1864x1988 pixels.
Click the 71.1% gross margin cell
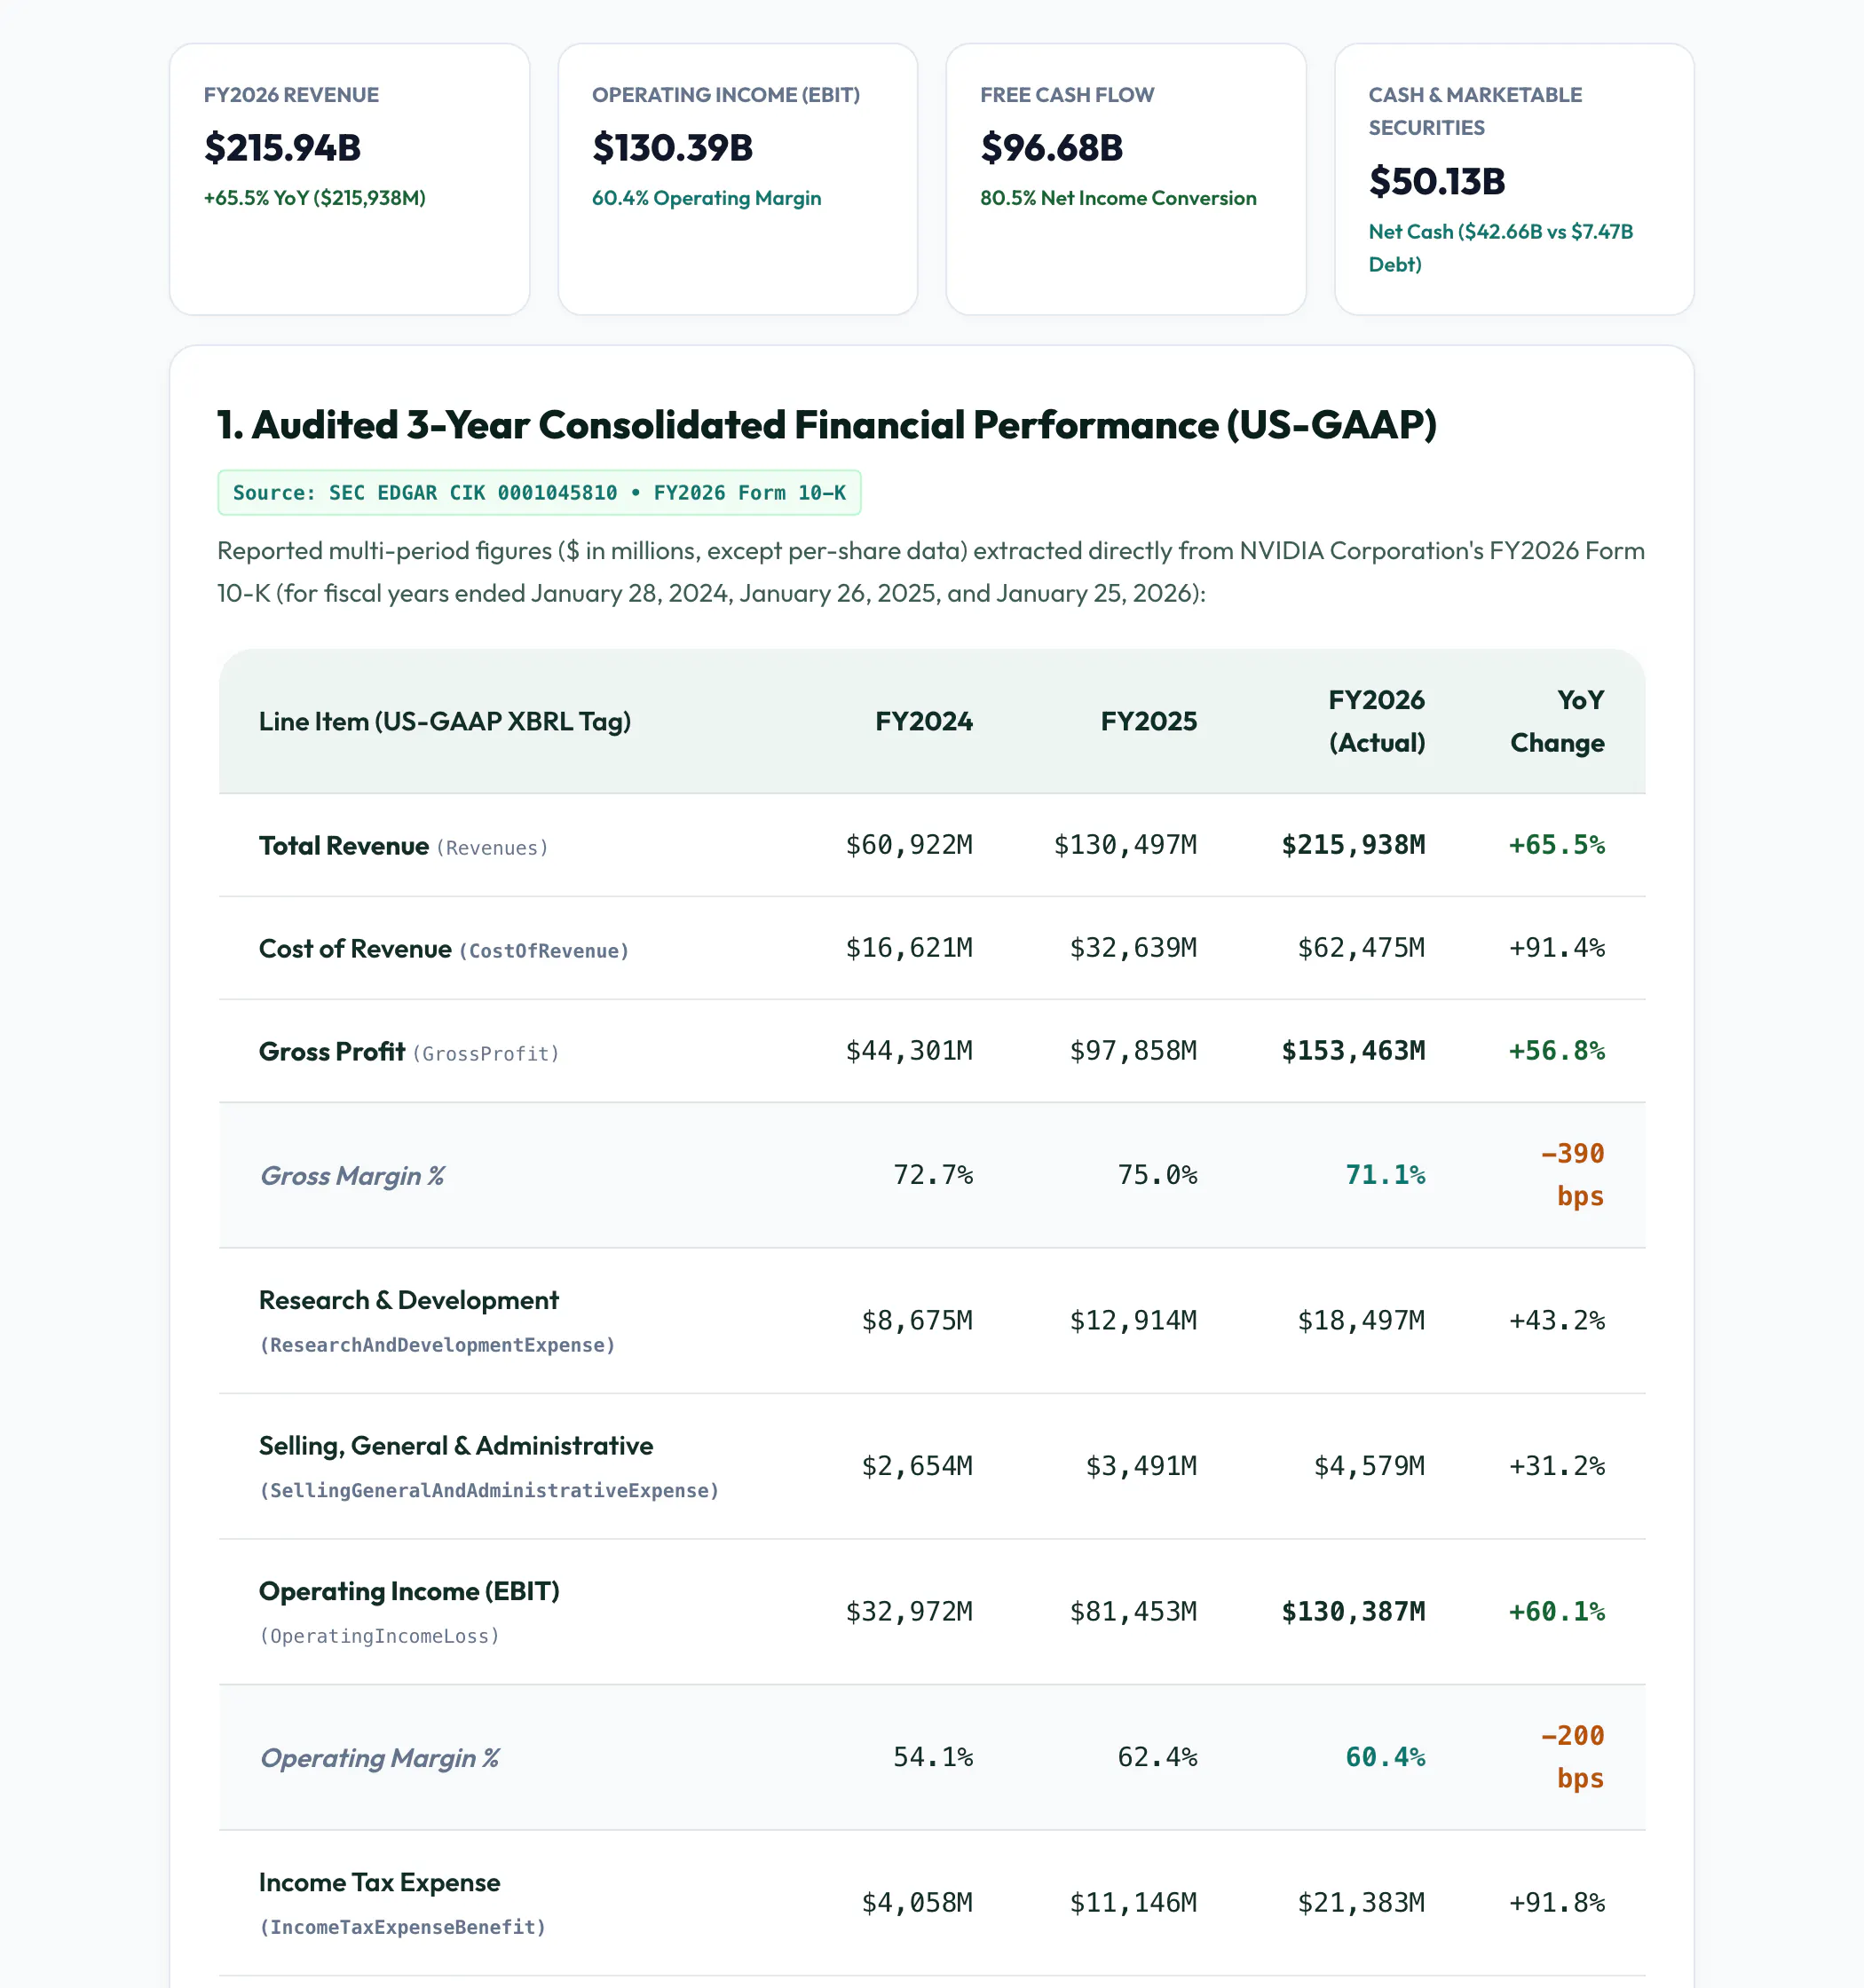click(x=1385, y=1175)
